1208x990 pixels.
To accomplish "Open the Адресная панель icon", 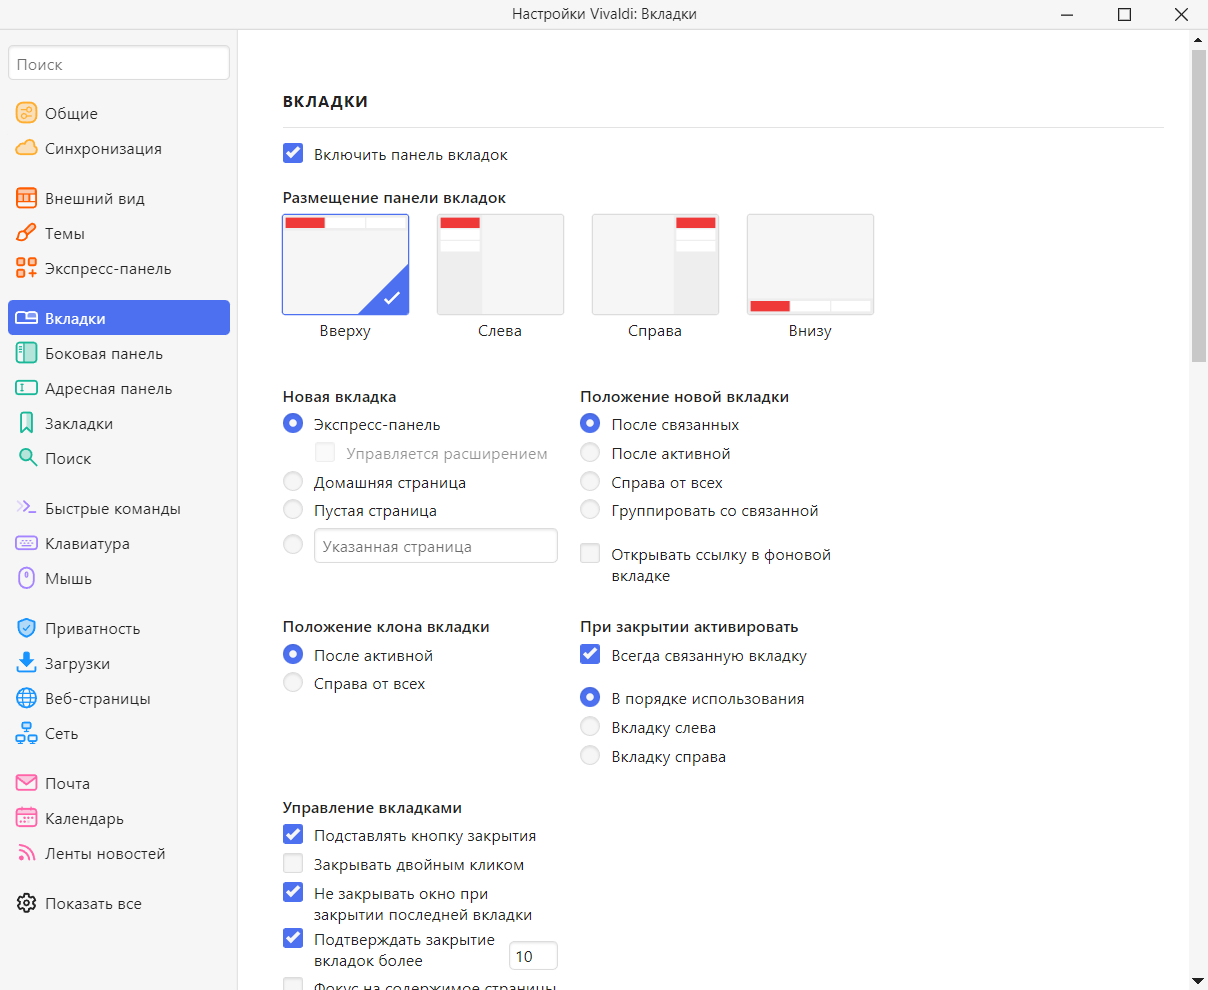I will point(26,388).
